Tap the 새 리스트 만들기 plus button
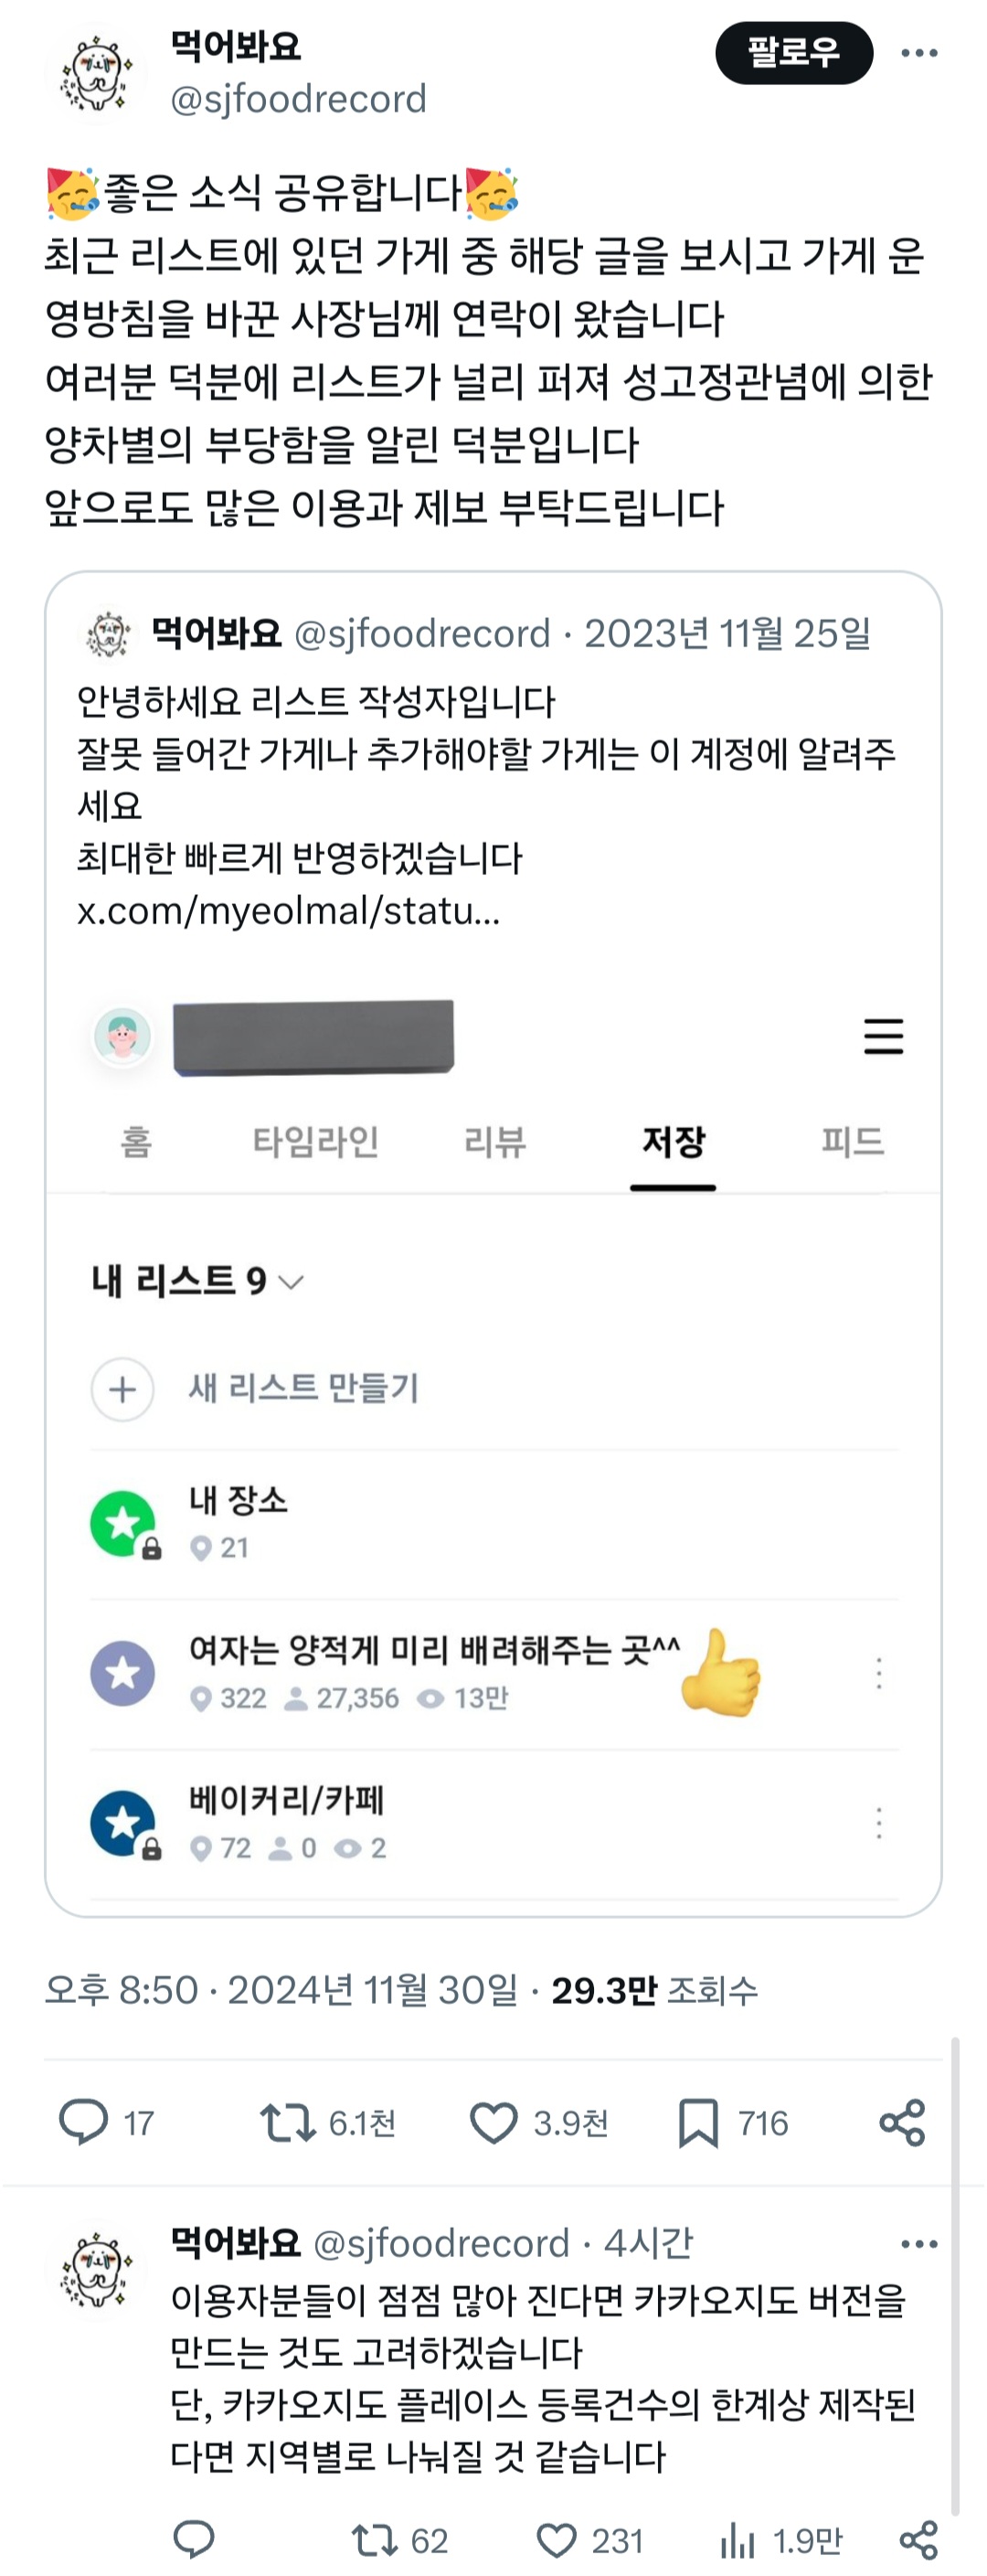The width and height of the screenshot is (987, 2576). [x=122, y=1389]
